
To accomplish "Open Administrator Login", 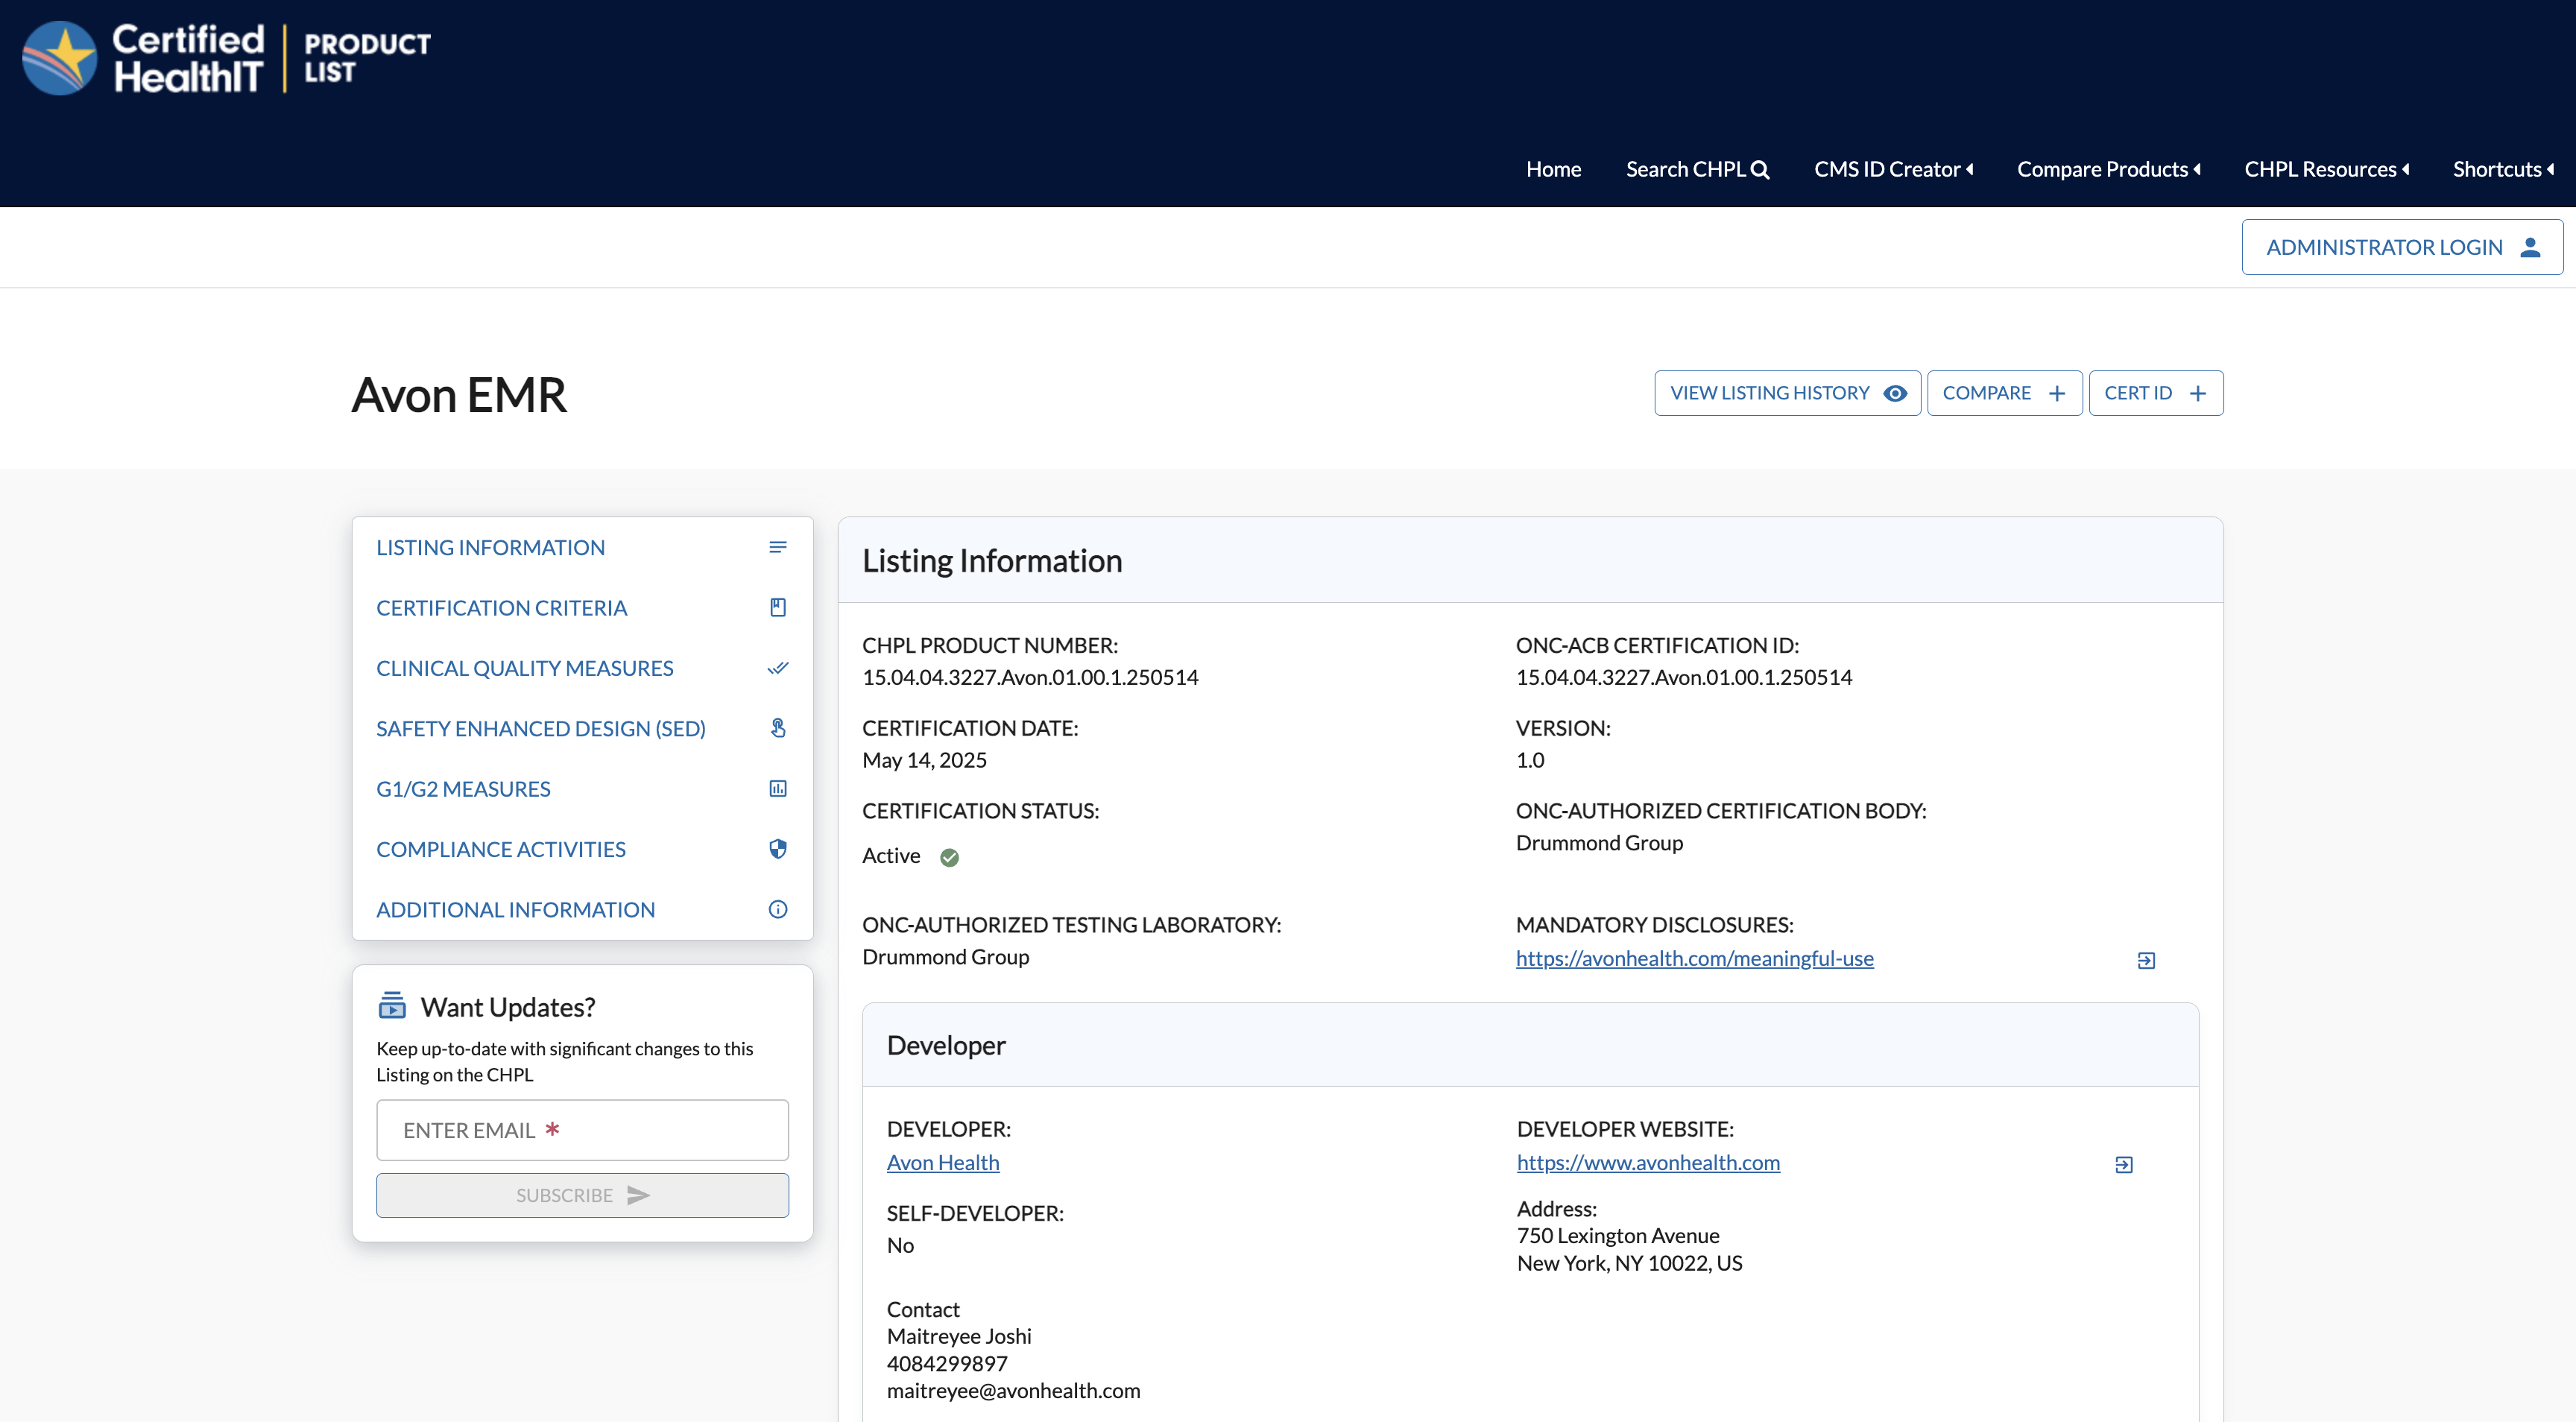I will pos(2402,247).
